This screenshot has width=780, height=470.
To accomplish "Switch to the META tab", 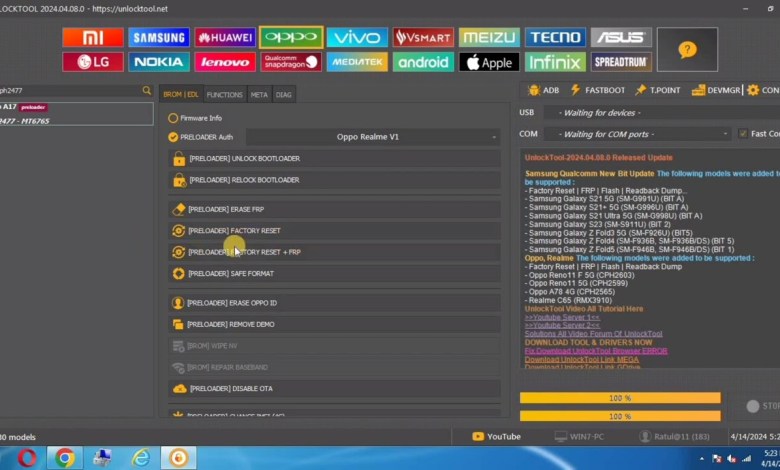I will pyautogui.click(x=259, y=94).
